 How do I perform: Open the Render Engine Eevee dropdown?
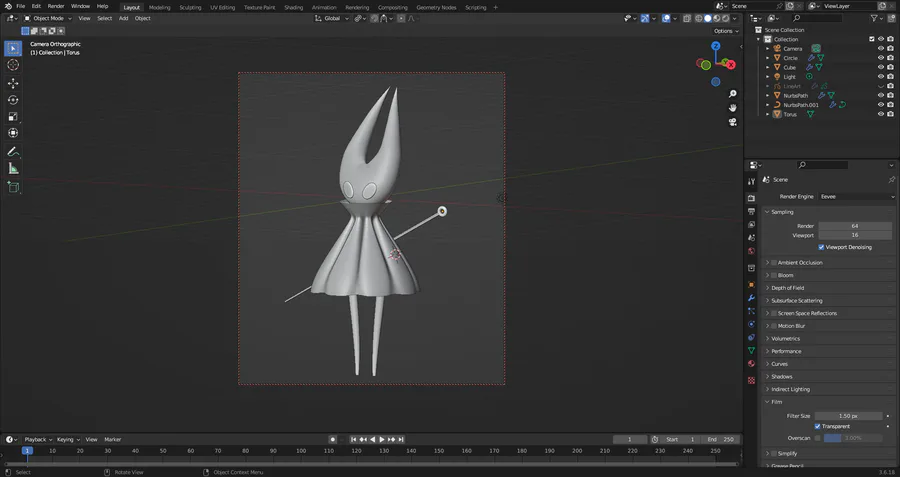click(x=857, y=197)
